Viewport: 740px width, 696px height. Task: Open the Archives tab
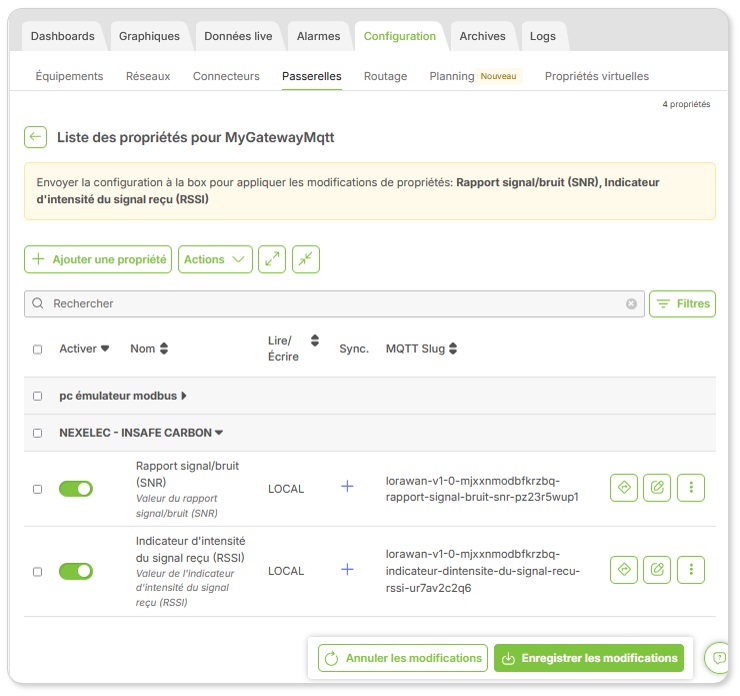482,36
